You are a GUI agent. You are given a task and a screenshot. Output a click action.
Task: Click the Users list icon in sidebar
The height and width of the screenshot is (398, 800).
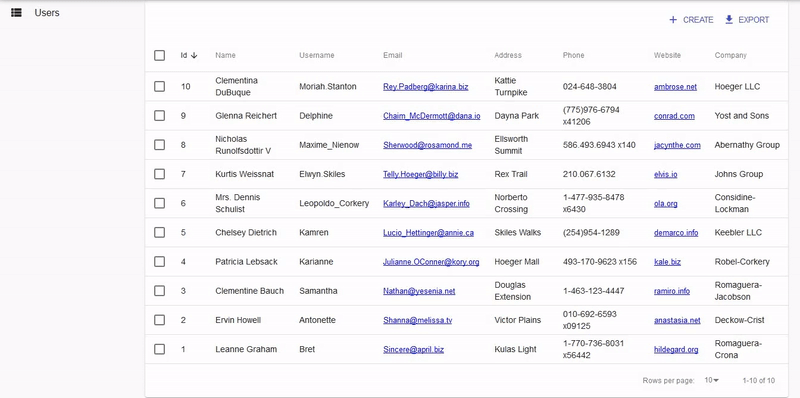pos(16,13)
